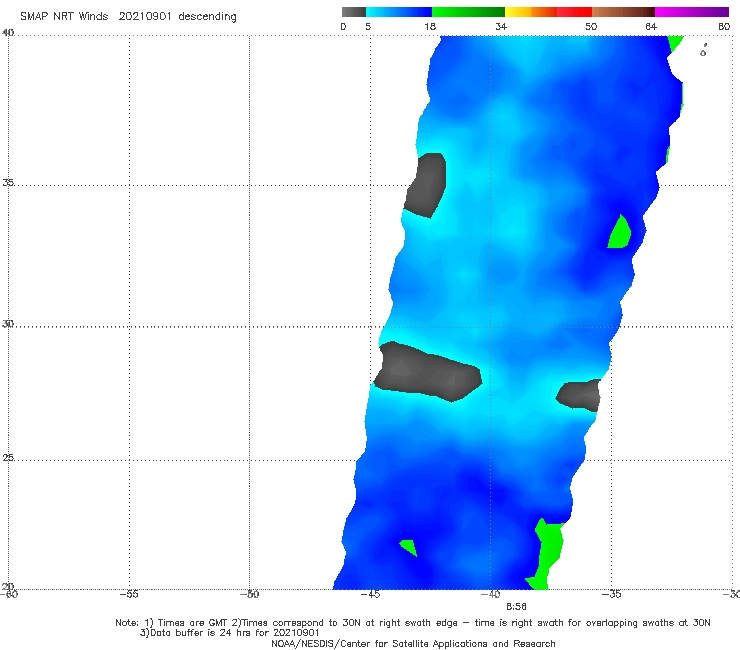Click the colorbar label 18
This screenshot has width=740, height=650.
pos(430,26)
